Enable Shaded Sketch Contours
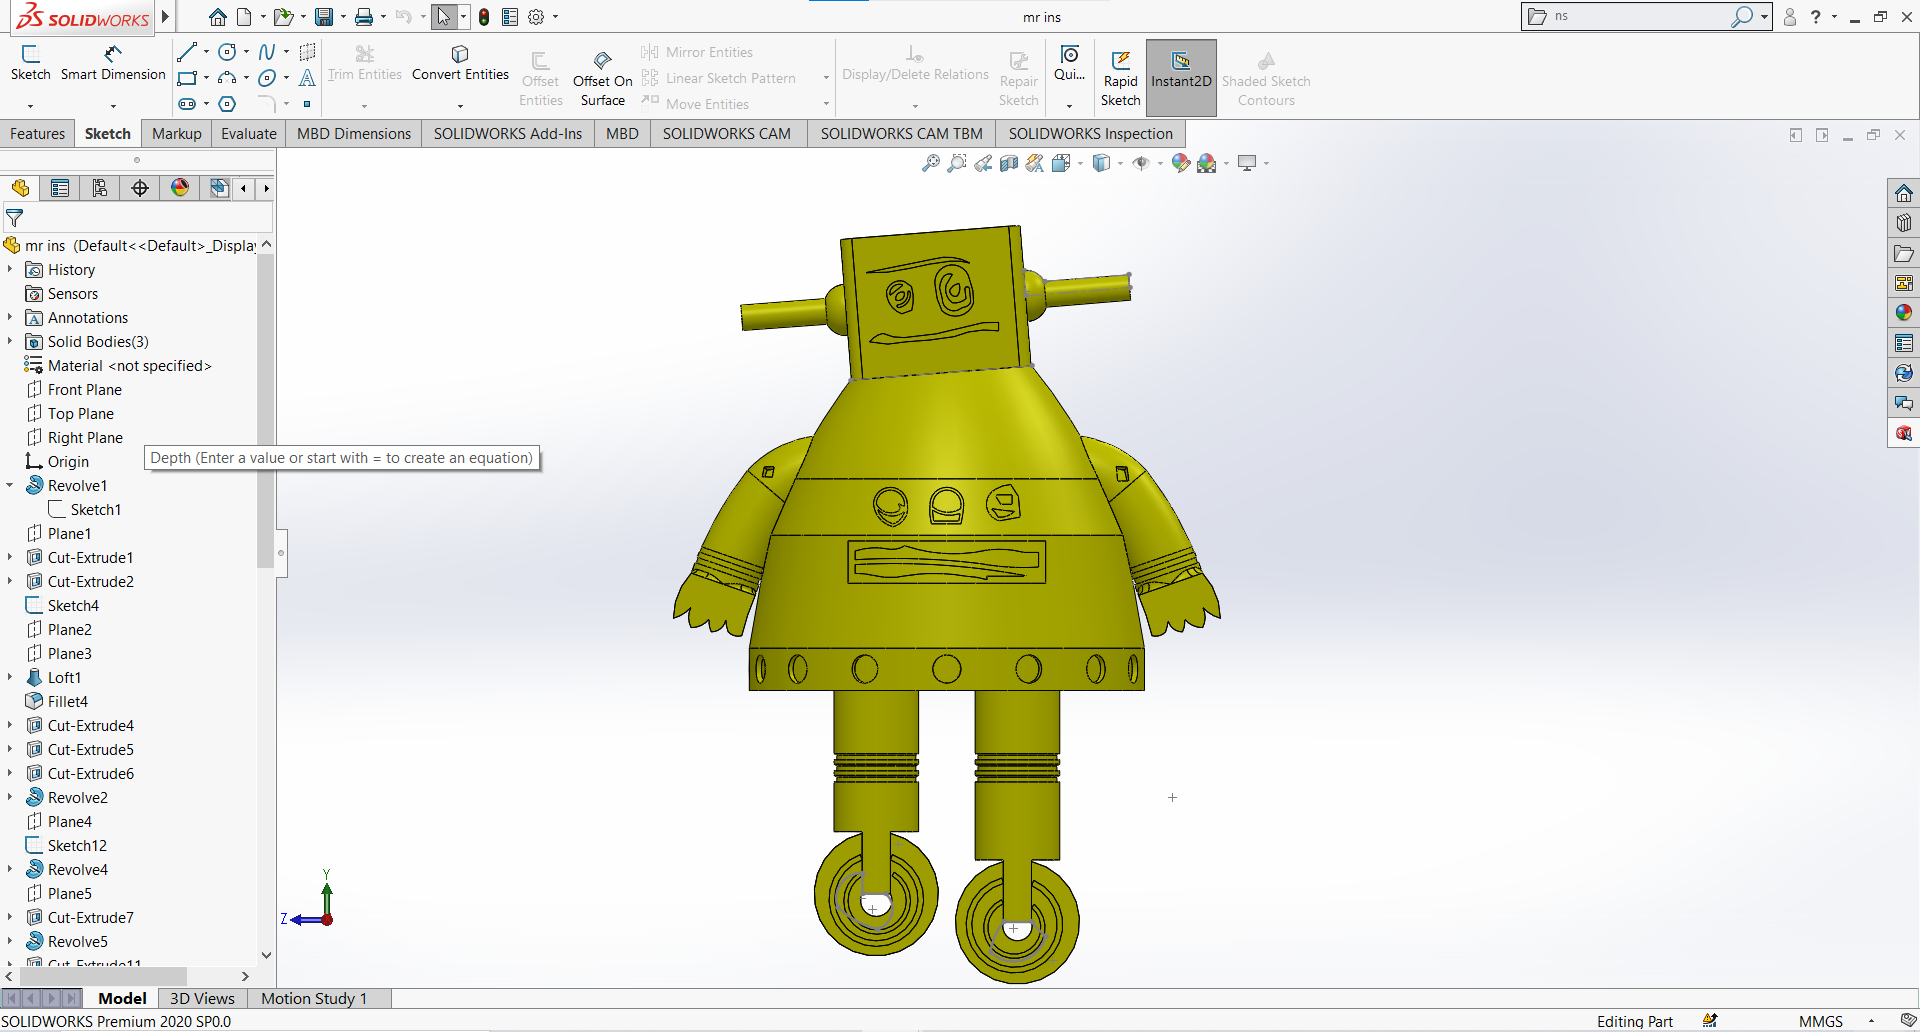This screenshot has width=1920, height=1032. (1266, 77)
